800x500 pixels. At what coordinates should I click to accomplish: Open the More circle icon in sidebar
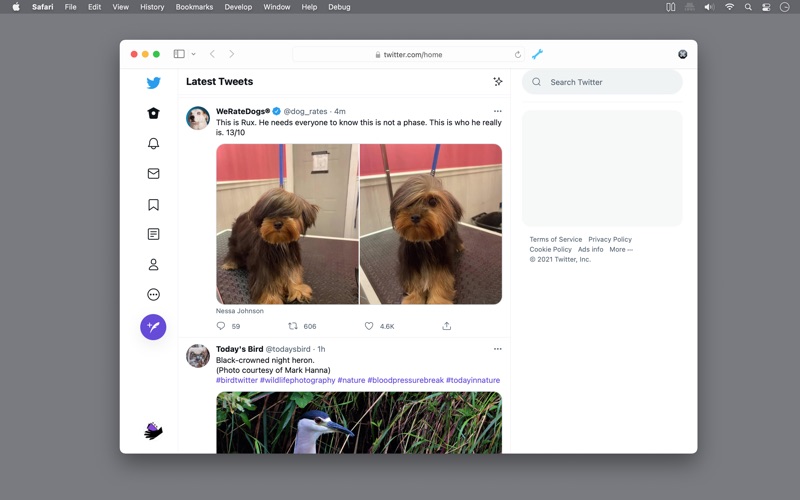pos(153,294)
